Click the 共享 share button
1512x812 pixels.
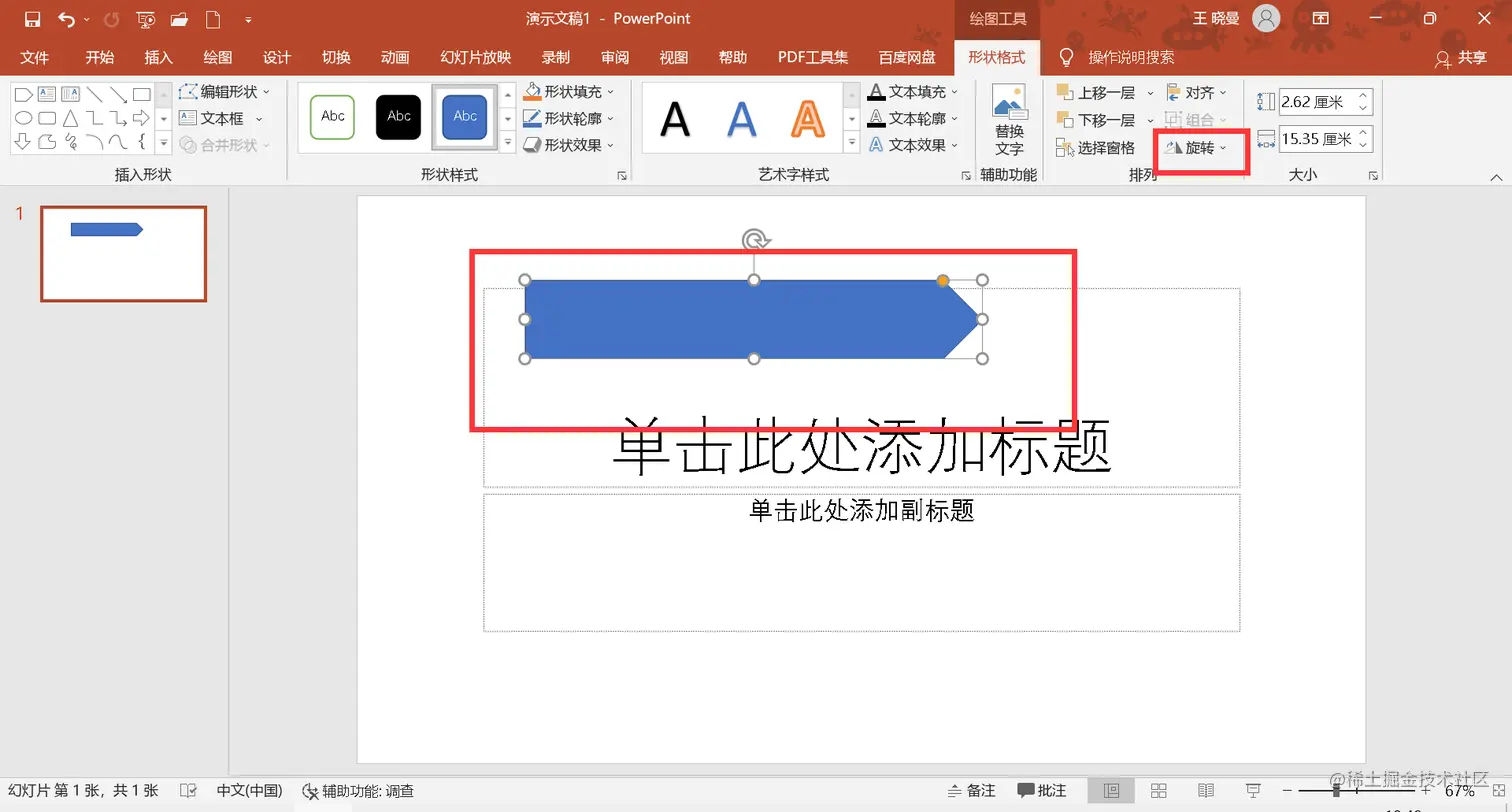click(x=1461, y=58)
